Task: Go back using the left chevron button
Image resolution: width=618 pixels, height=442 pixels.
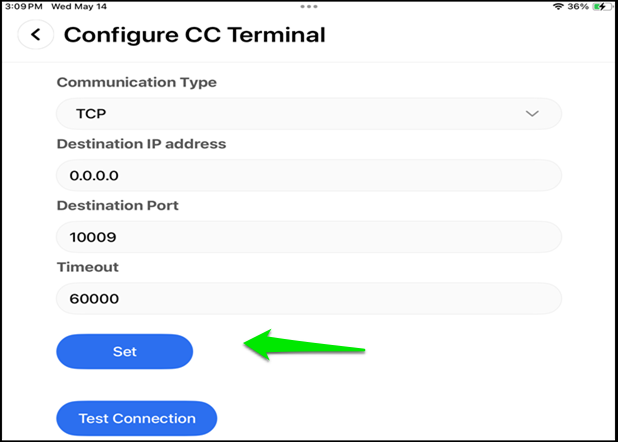Action: [35, 35]
